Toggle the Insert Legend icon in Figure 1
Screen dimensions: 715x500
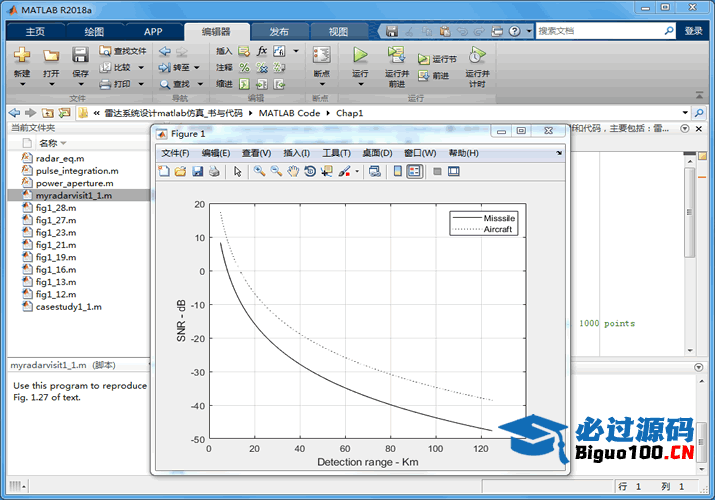coord(414,171)
